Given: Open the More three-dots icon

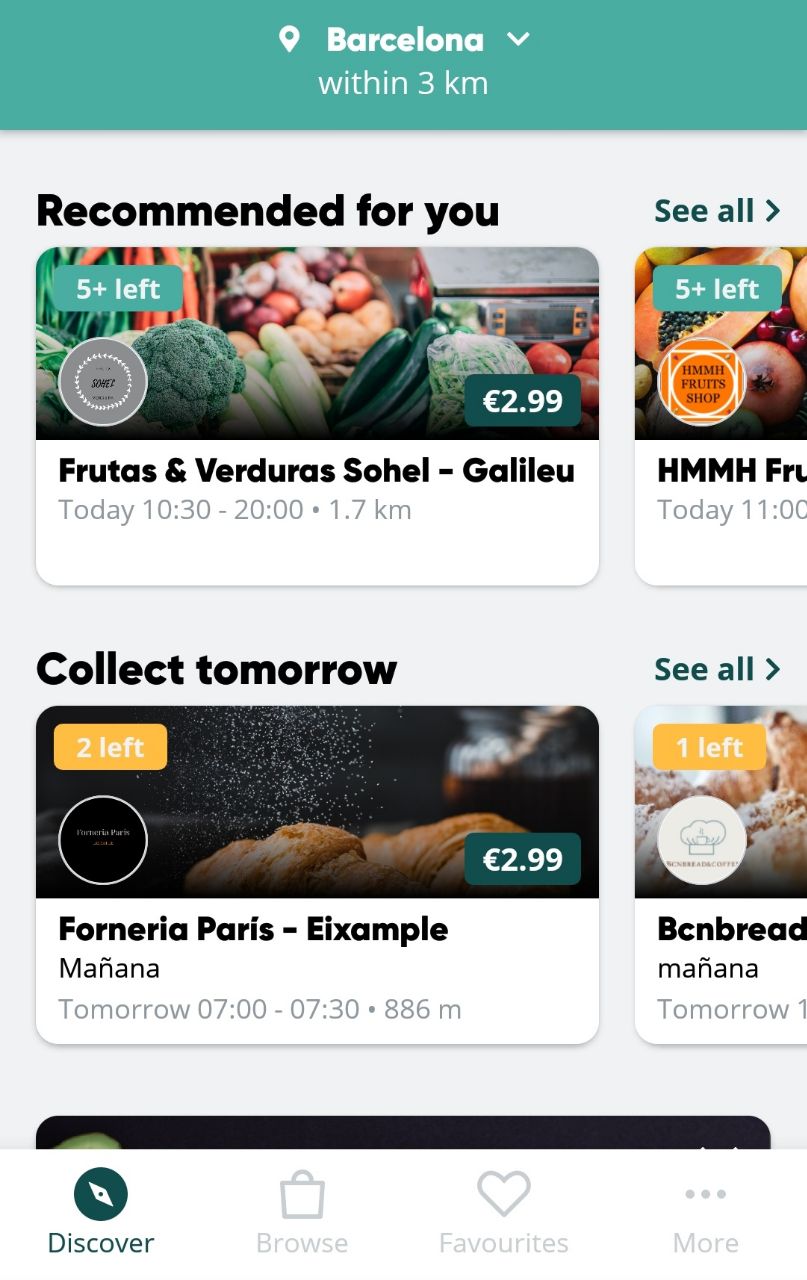Looking at the screenshot, I should [x=706, y=1194].
